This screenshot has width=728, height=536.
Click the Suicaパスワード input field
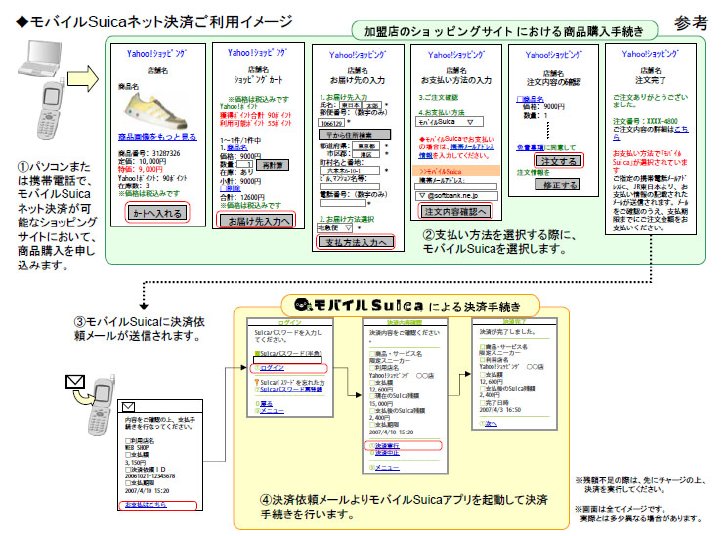pos(287,360)
